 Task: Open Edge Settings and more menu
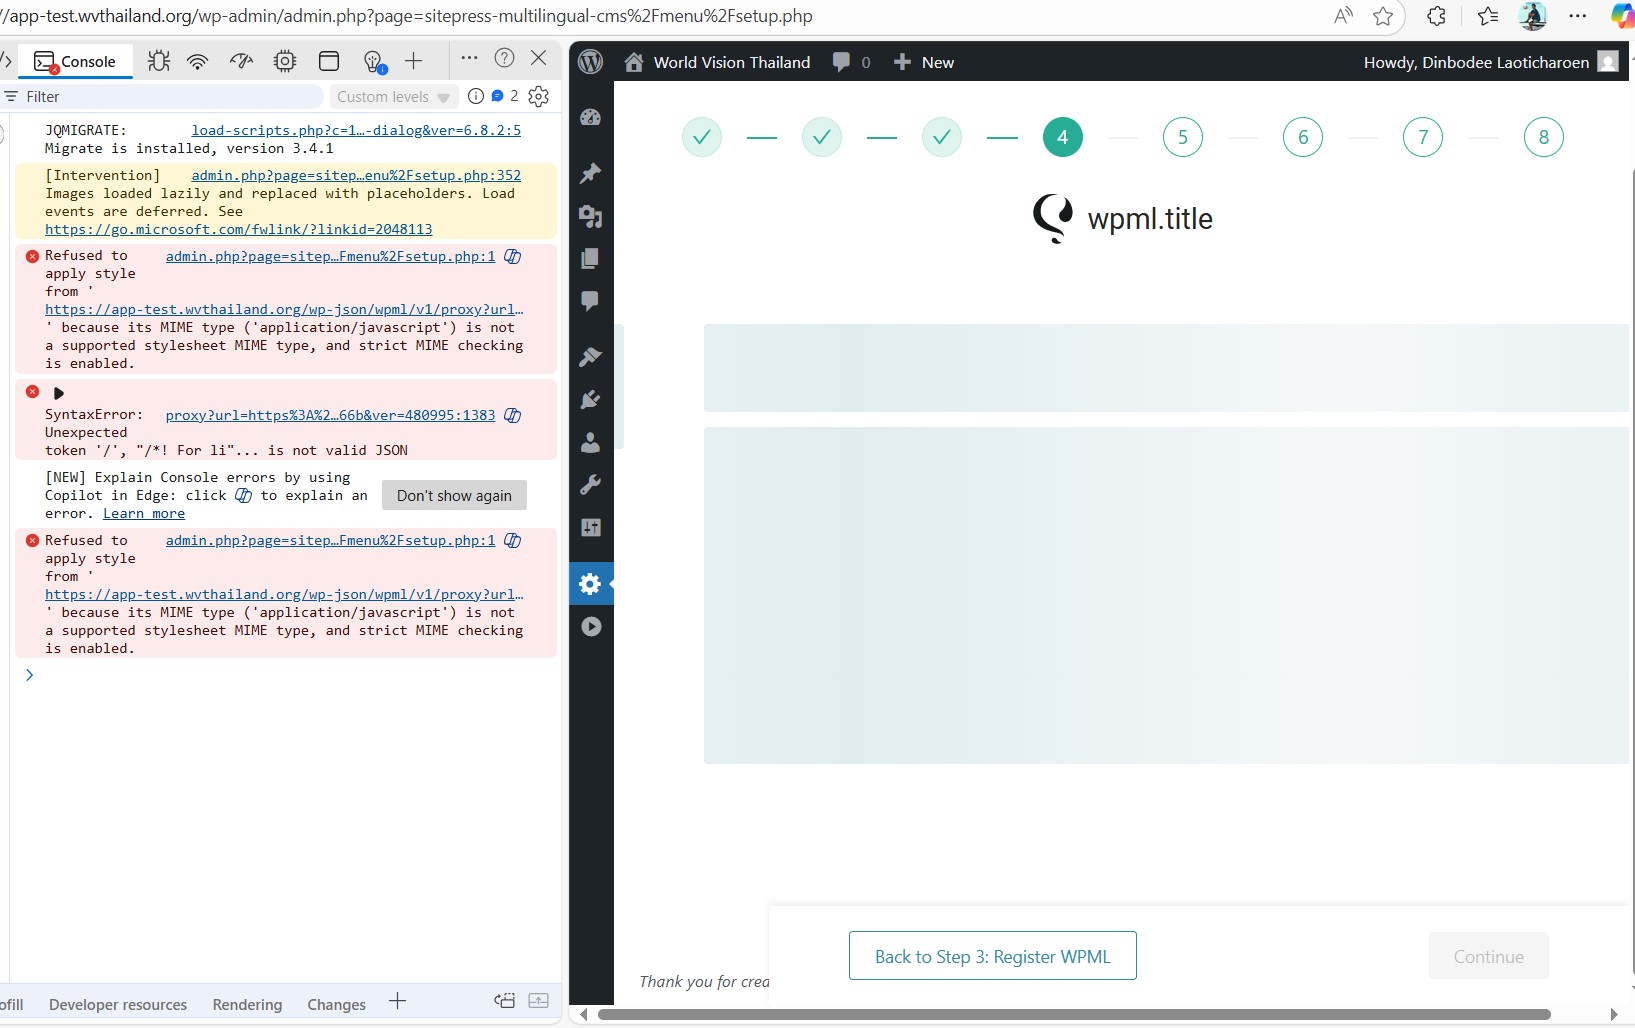(x=1578, y=15)
